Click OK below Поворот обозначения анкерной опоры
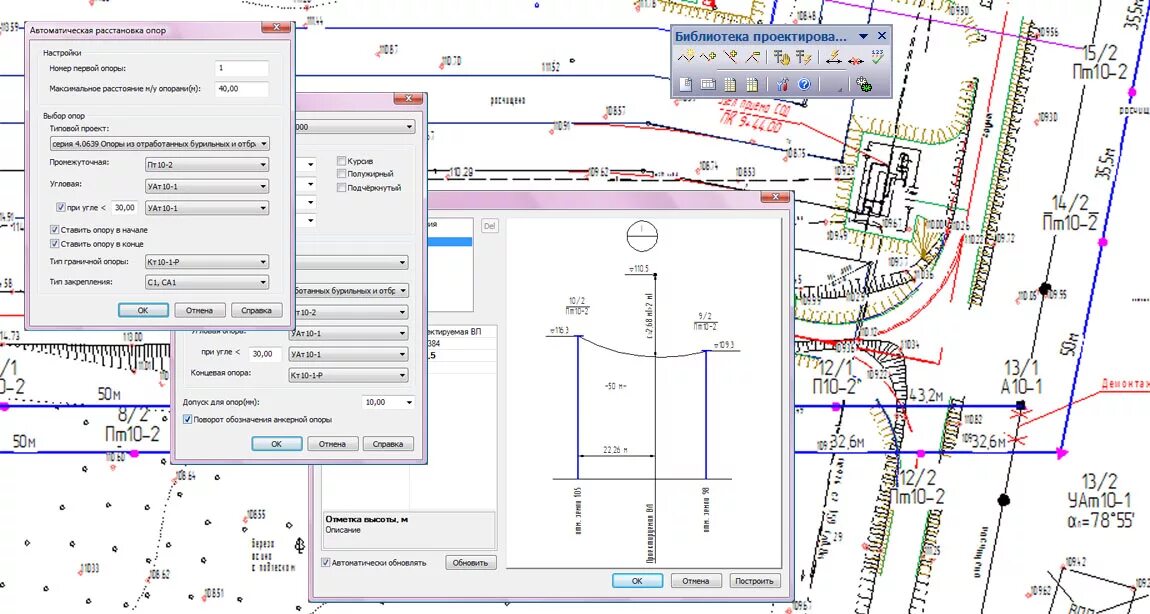This screenshot has width=1150, height=614. (276, 444)
